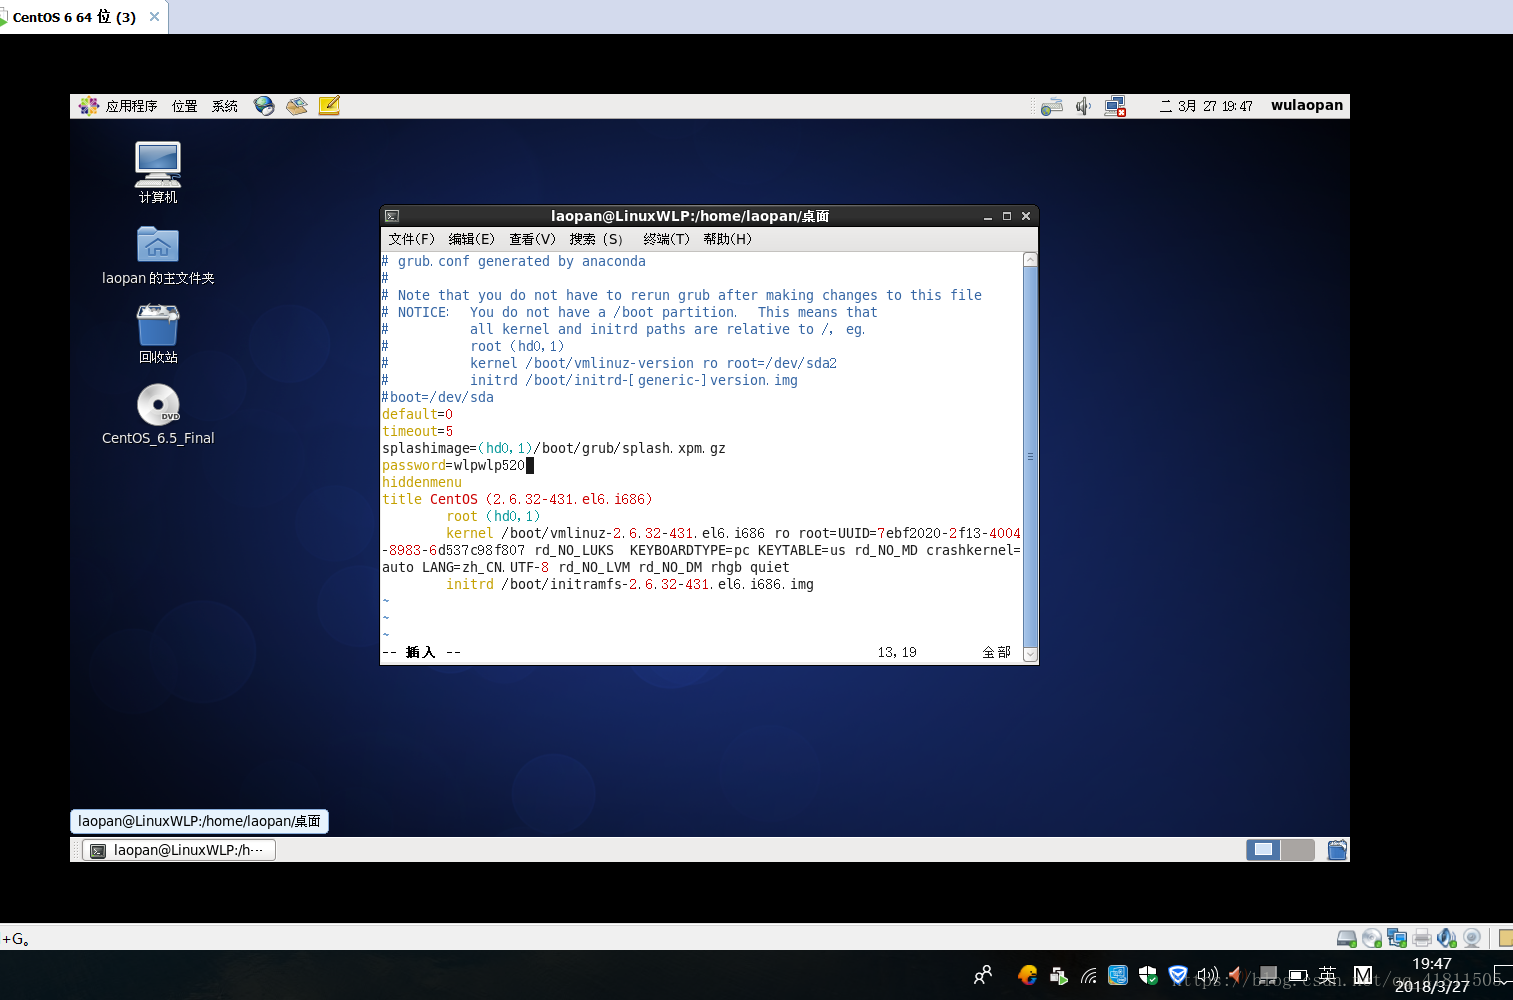Viewport: 1513px width, 1000px height.
Task: Click Windows volume speaker tray icon
Action: coord(1207,975)
